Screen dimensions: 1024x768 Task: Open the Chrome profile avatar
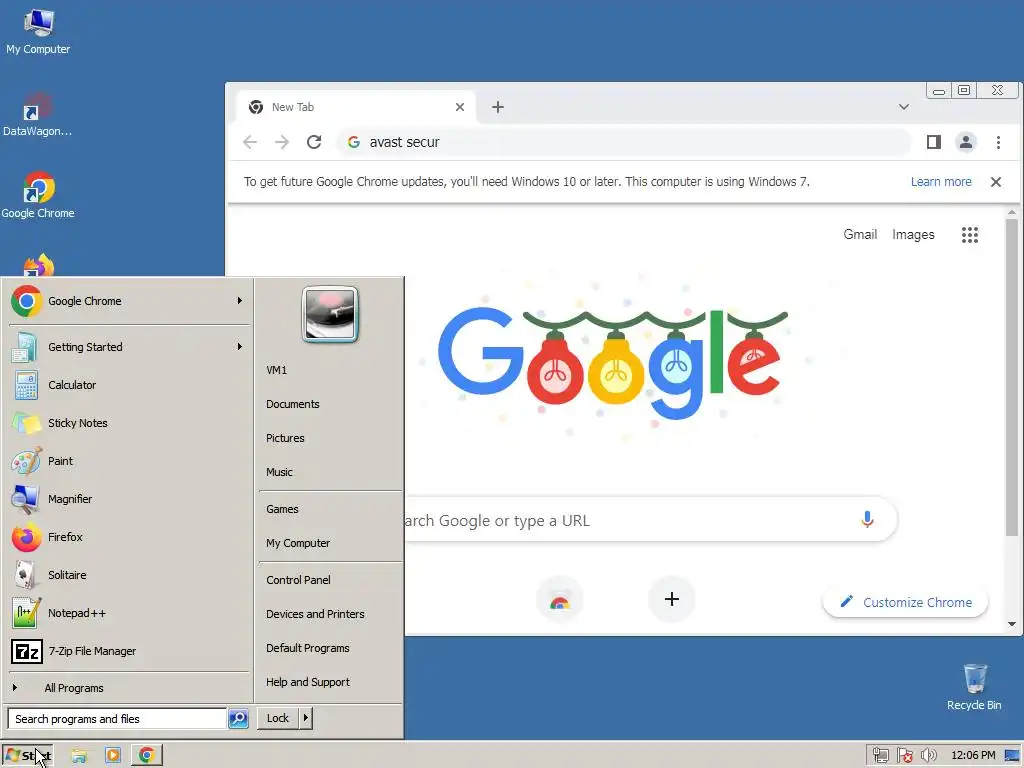(x=966, y=142)
